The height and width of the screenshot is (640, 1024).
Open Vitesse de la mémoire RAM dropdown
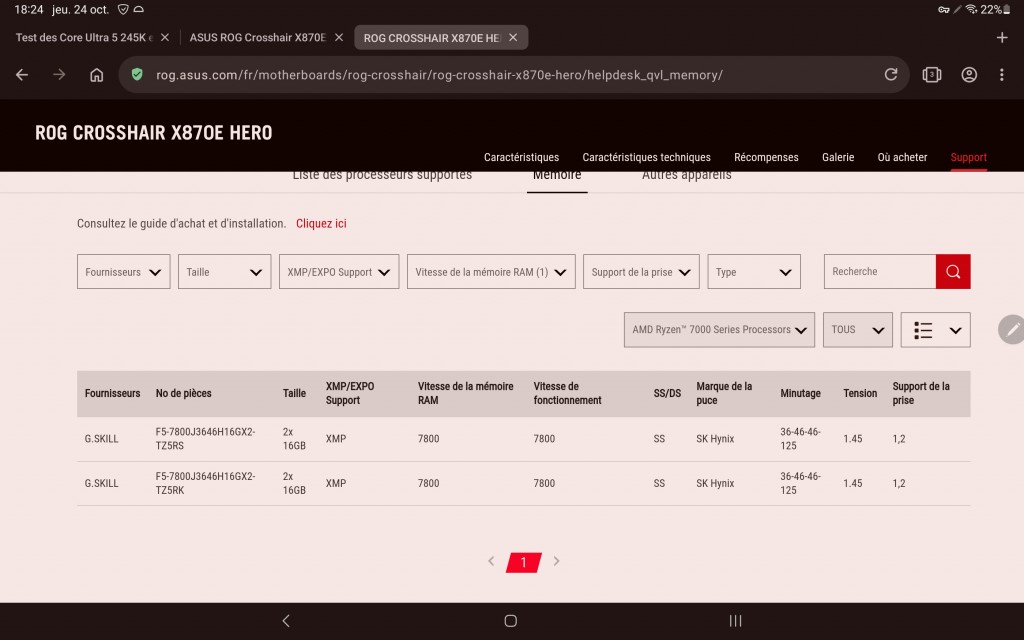pos(491,272)
